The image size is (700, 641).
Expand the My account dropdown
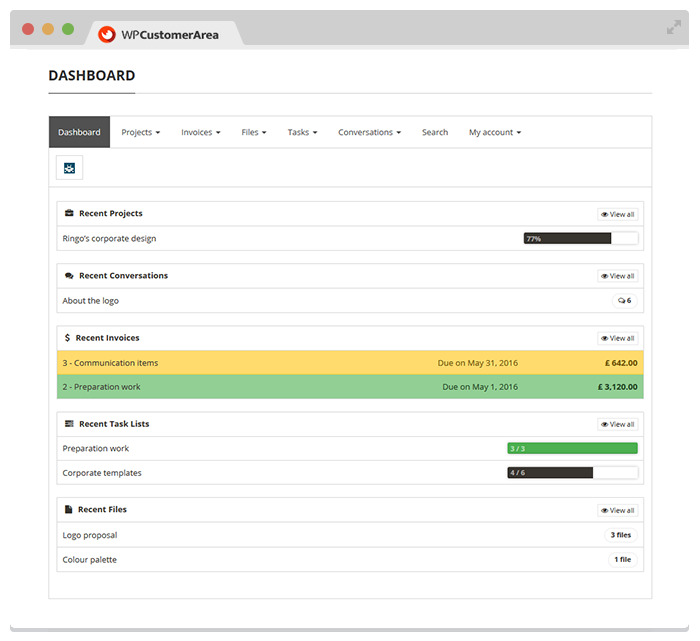(x=495, y=132)
